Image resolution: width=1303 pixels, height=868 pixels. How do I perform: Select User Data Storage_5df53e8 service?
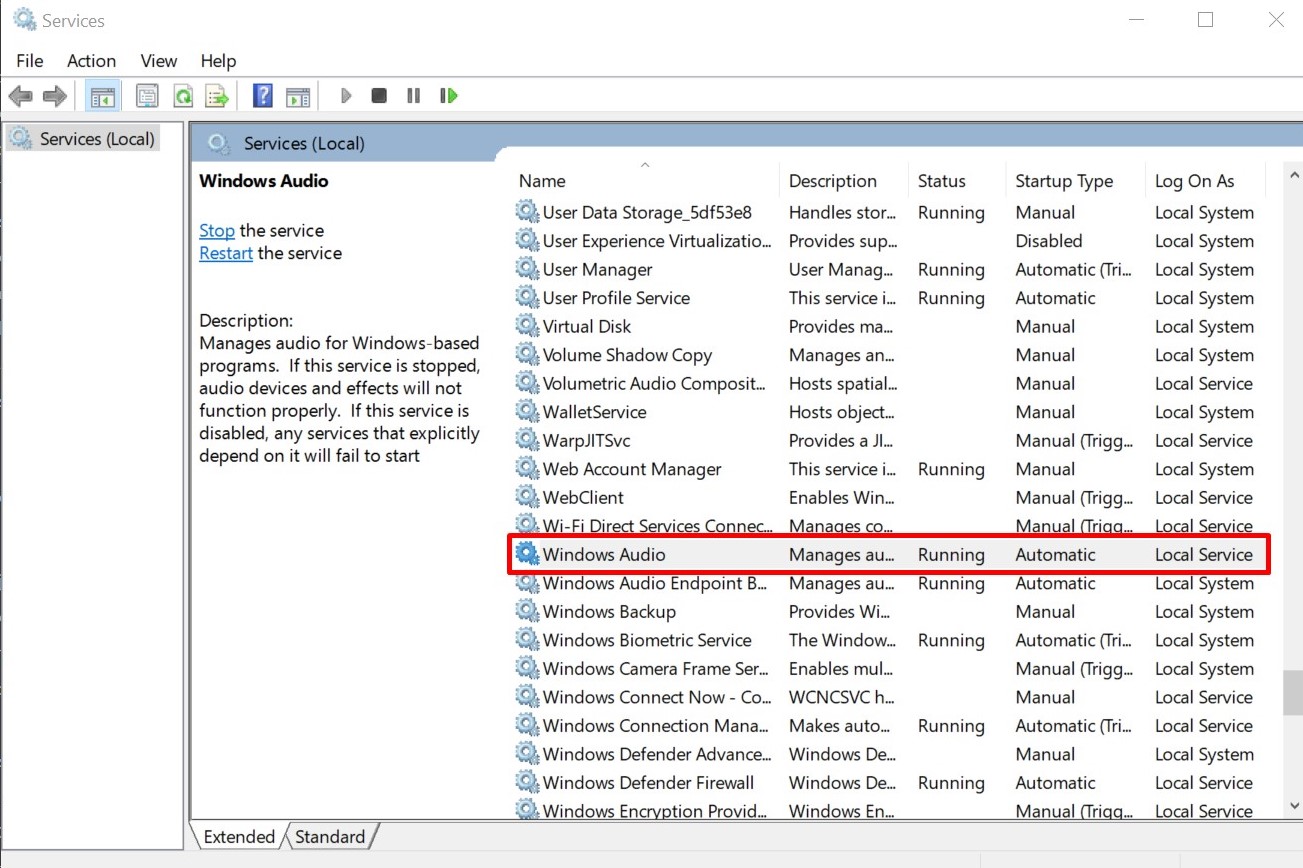point(890,212)
